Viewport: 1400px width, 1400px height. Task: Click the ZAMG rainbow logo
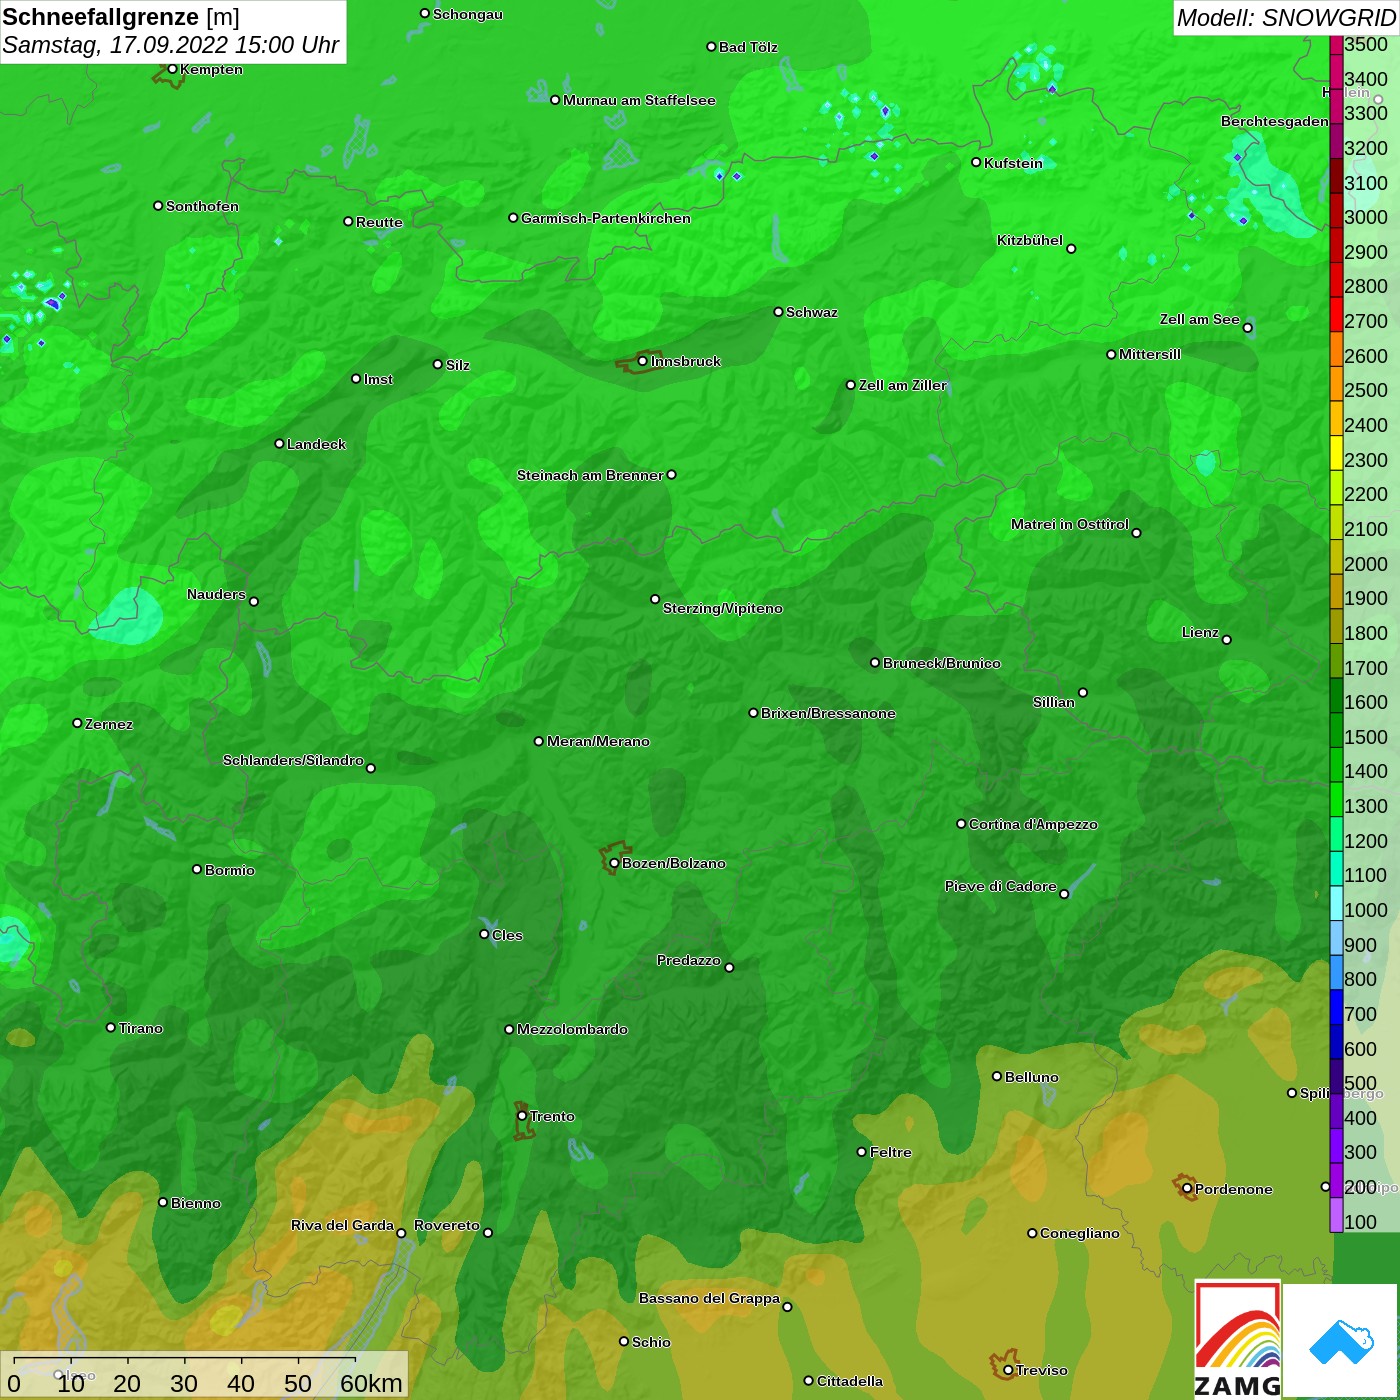click(1237, 1340)
